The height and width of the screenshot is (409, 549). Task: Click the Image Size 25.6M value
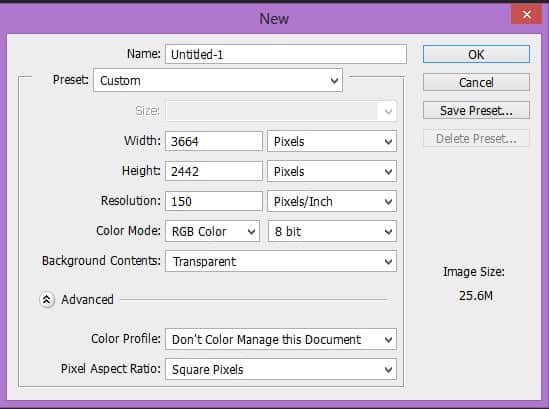click(x=475, y=296)
